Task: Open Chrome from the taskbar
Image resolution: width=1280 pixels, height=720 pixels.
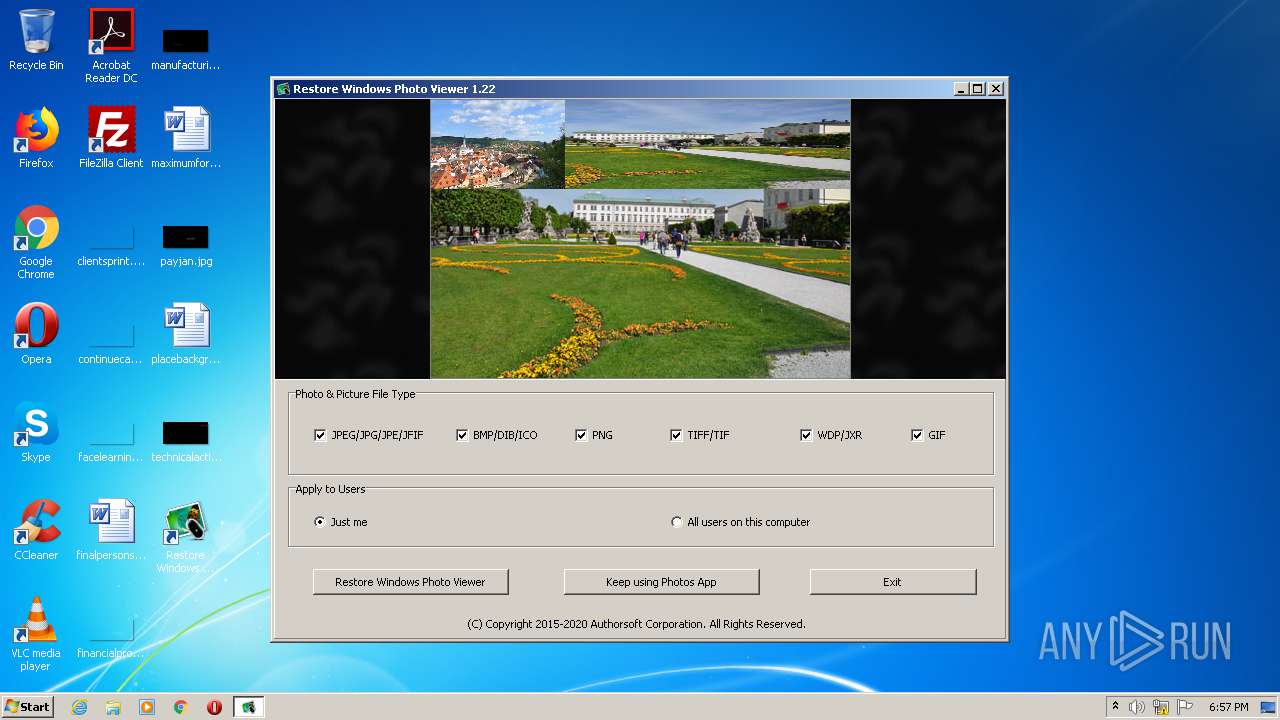Action: [181, 707]
